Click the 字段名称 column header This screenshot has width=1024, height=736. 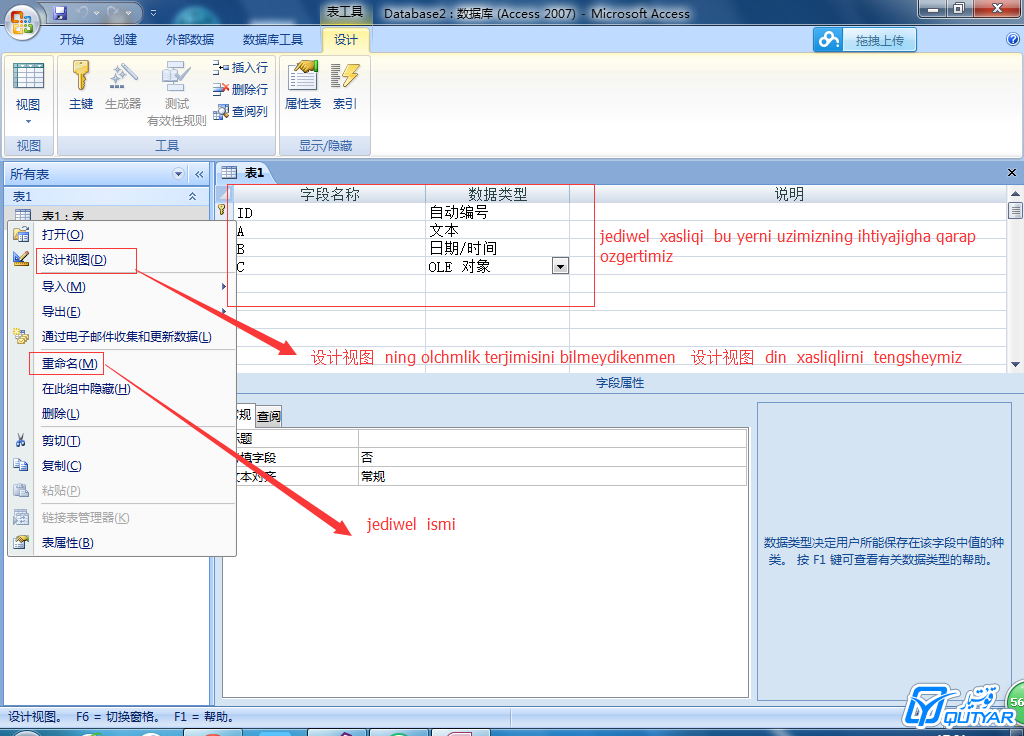[x=330, y=194]
